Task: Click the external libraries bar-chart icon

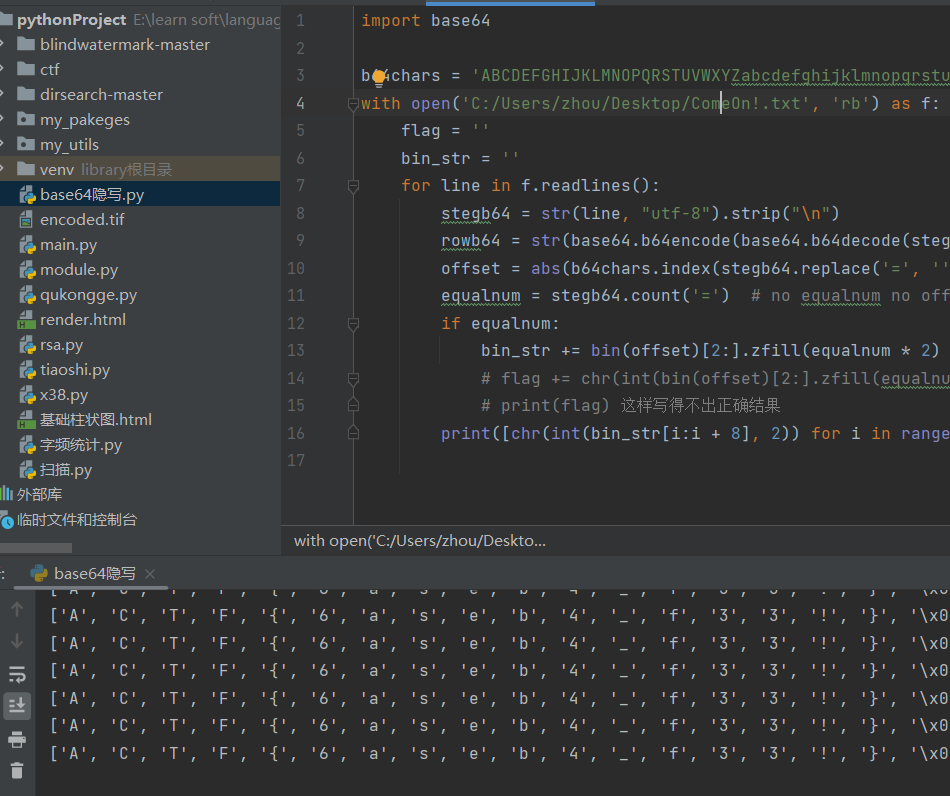Action: pyautogui.click(x=7, y=494)
